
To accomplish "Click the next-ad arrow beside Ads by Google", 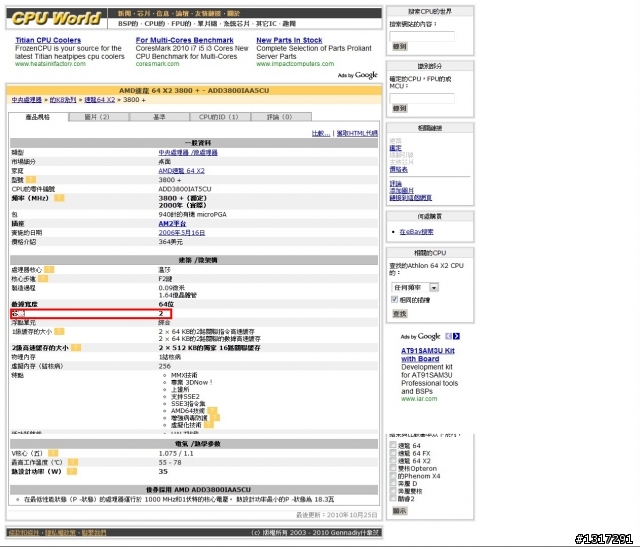I will coord(456,336).
